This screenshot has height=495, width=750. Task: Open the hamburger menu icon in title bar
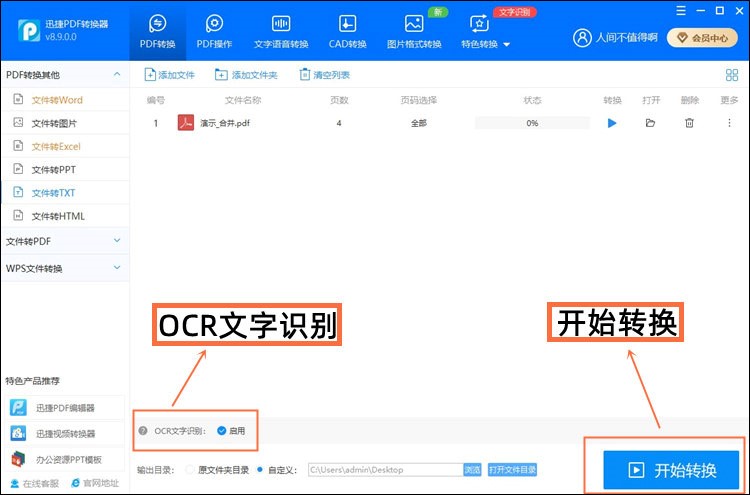[681, 11]
